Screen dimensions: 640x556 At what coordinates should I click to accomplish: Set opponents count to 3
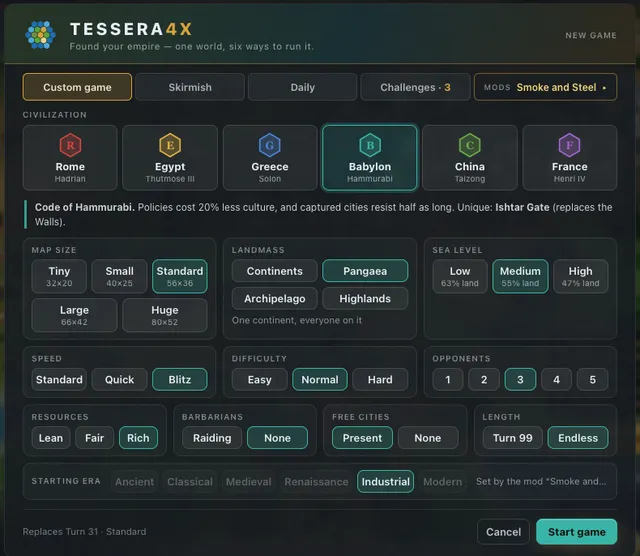pyautogui.click(x=520, y=379)
